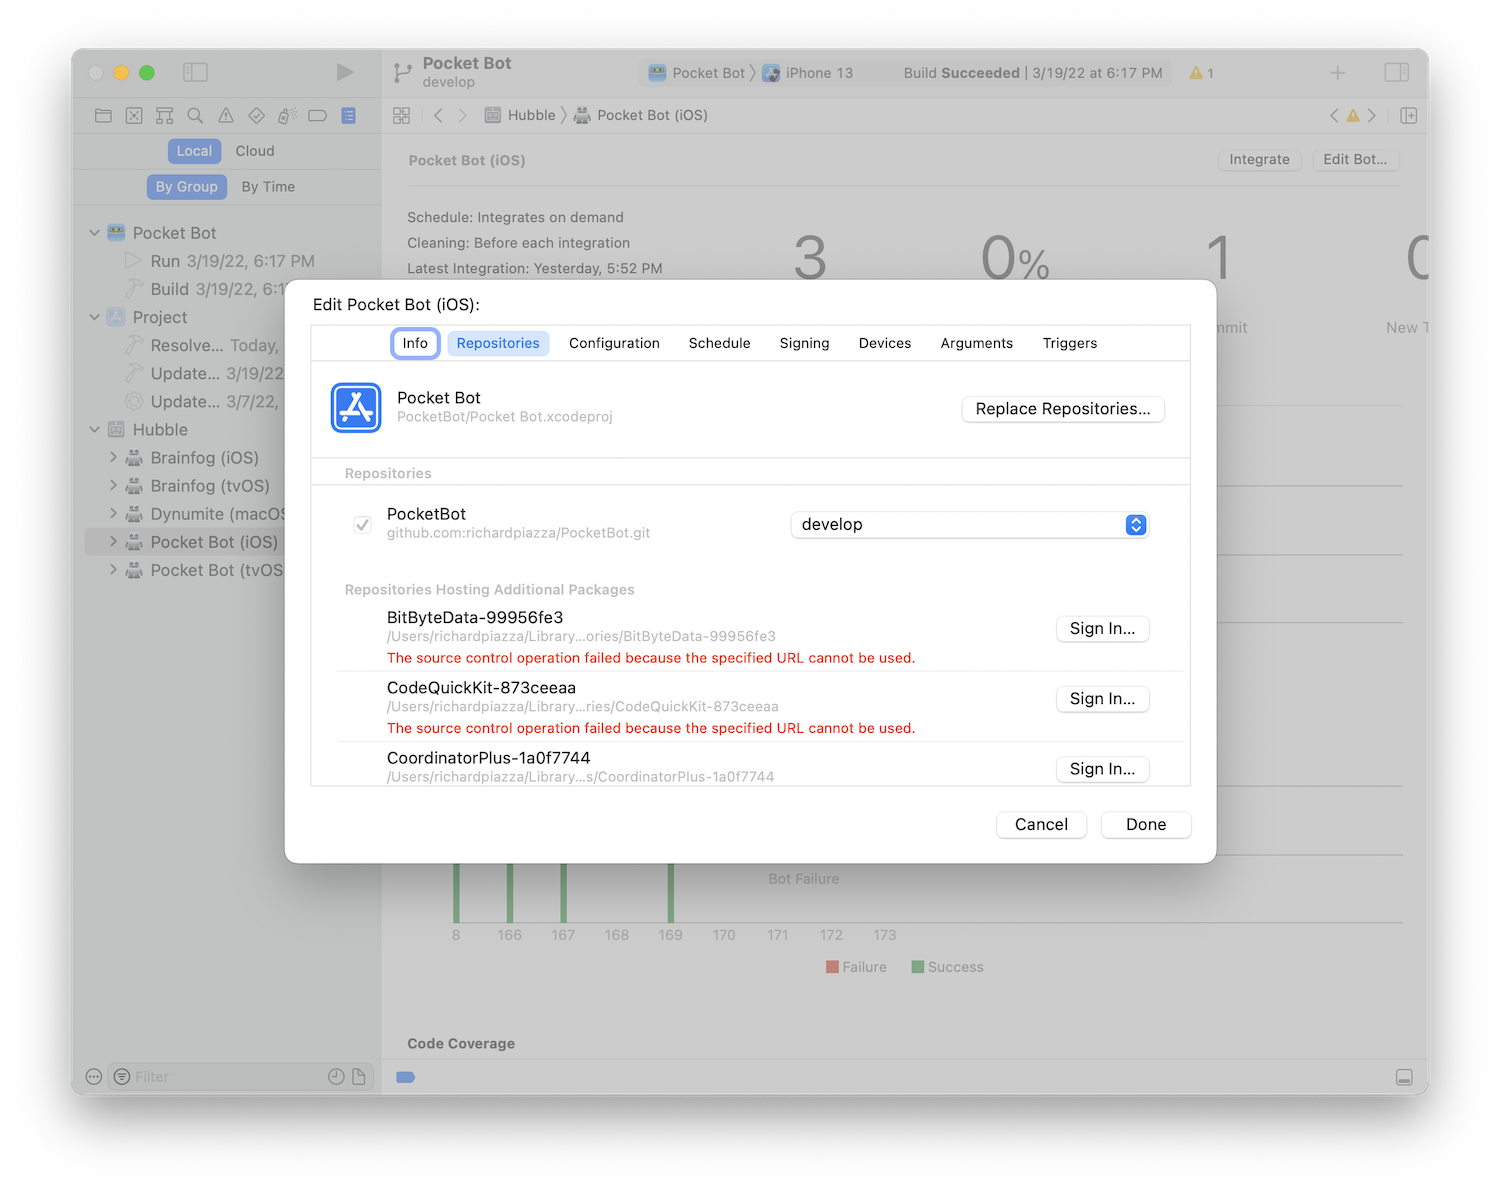Switch to By Group sorting
Image resolution: width=1500 pixels, height=1189 pixels.
(186, 187)
